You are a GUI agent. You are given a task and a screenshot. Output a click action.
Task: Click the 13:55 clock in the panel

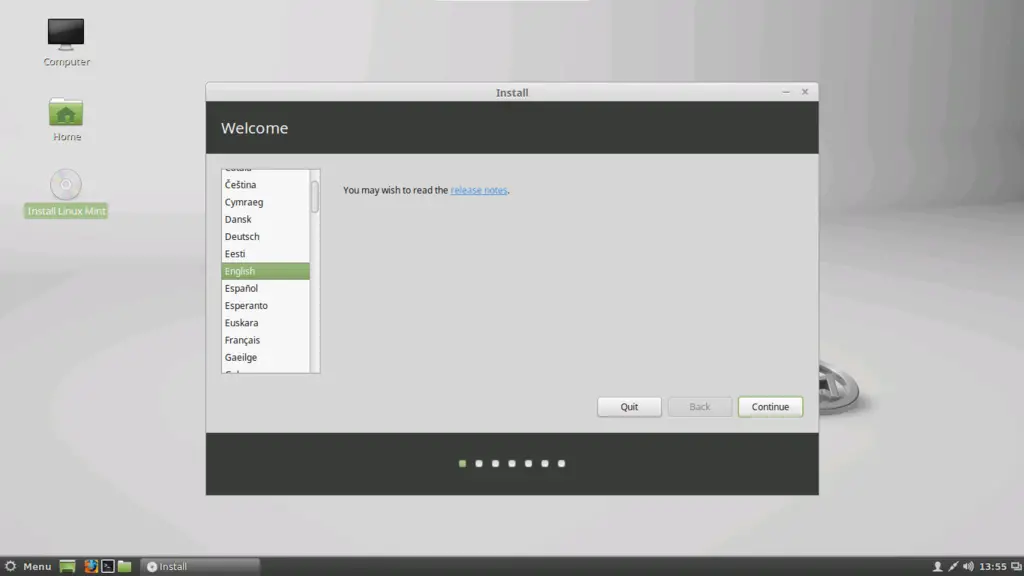coord(993,566)
